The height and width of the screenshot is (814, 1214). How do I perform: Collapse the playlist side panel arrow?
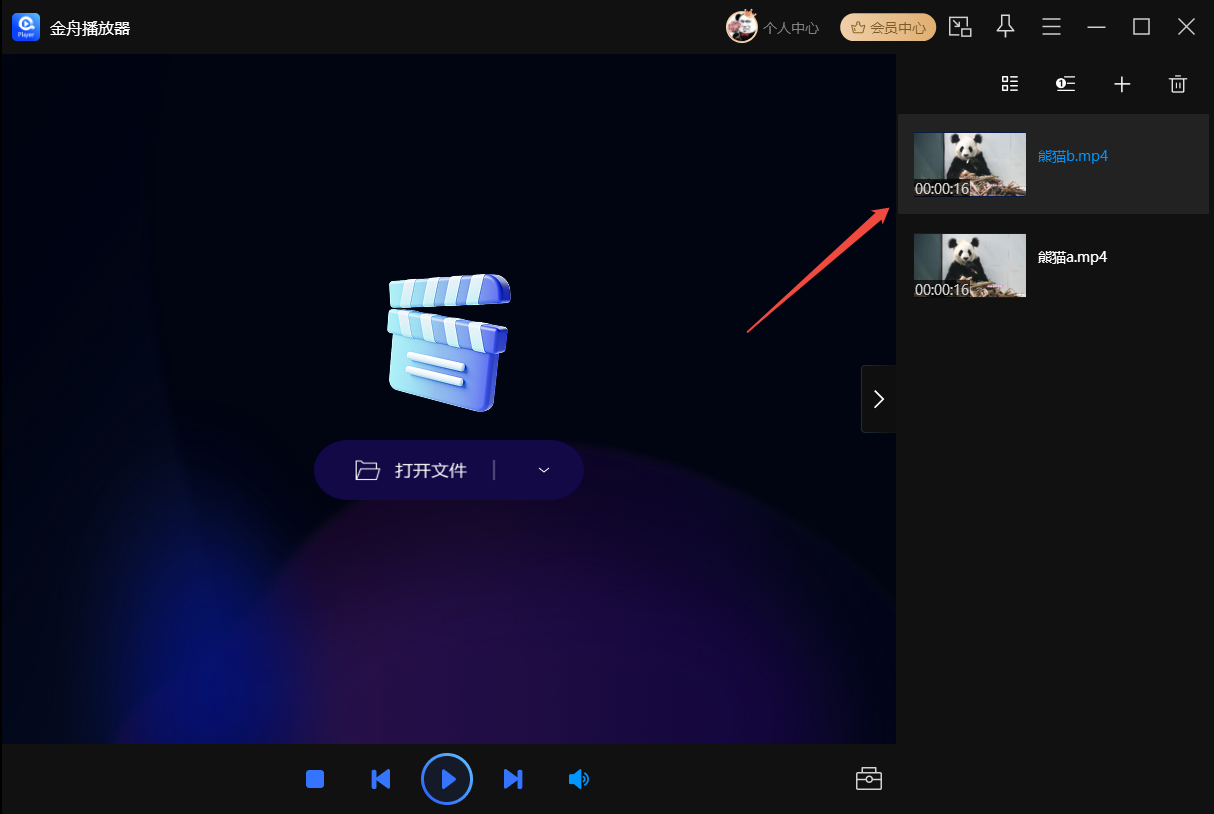pyautogui.click(x=878, y=399)
